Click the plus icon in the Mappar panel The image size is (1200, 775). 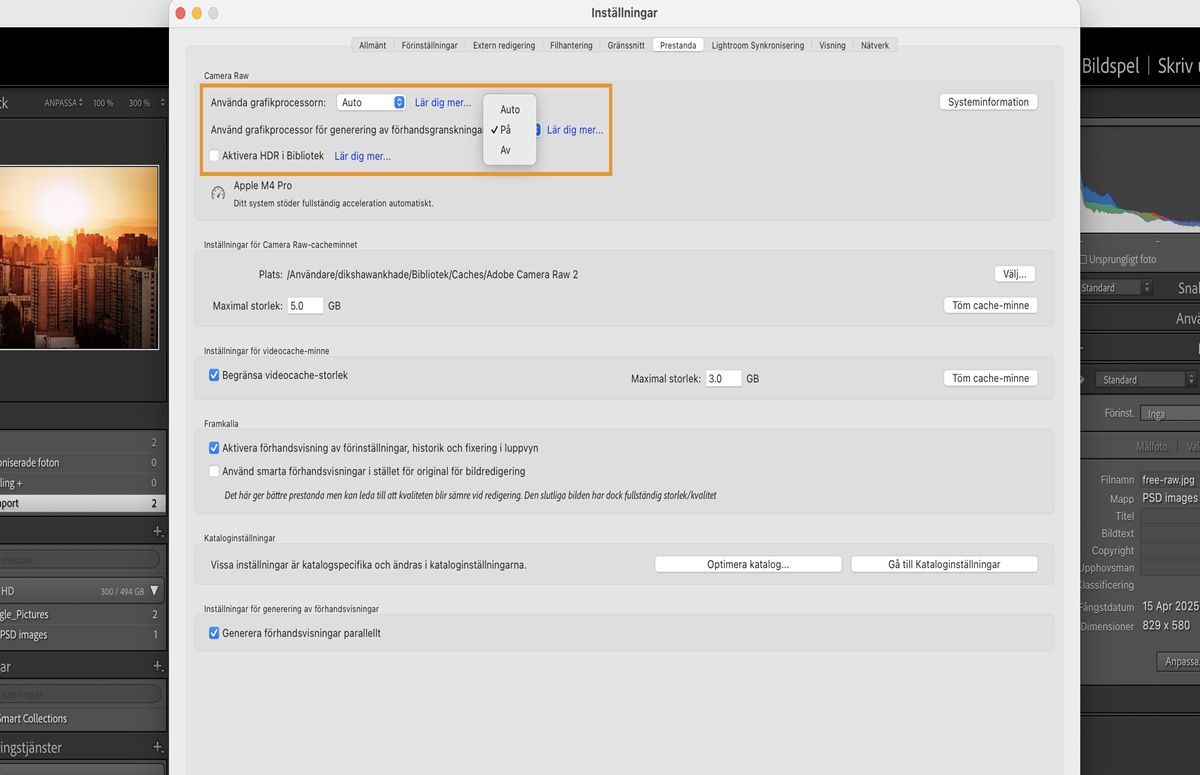coord(157,531)
